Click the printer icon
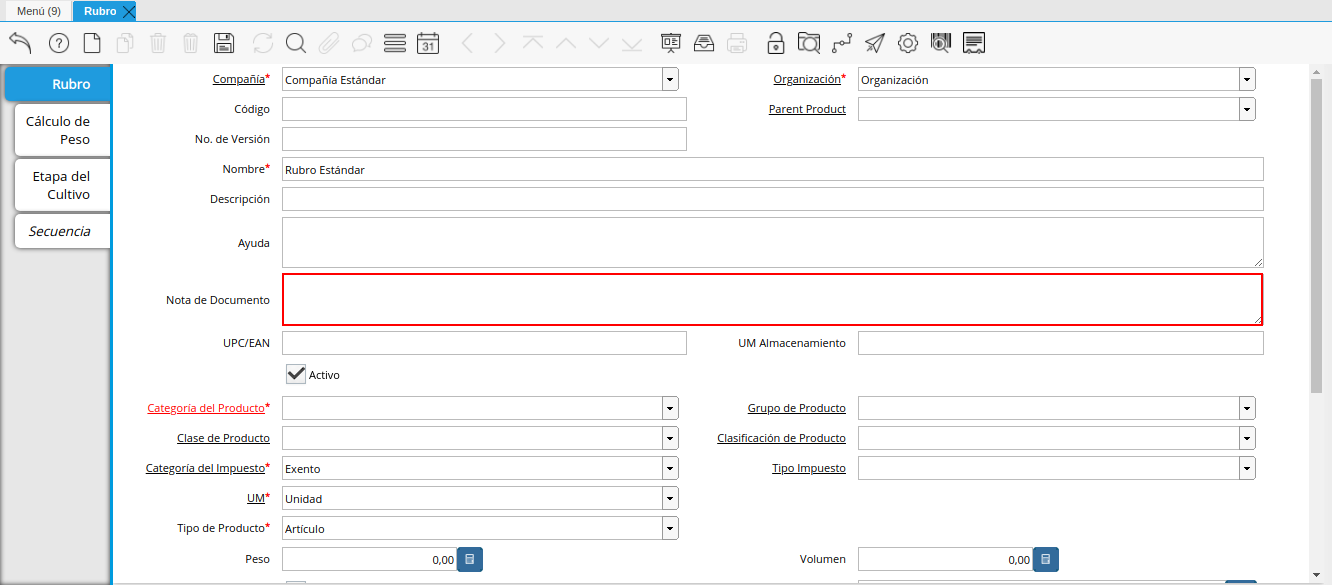The image size is (1332, 585). pyautogui.click(x=737, y=43)
